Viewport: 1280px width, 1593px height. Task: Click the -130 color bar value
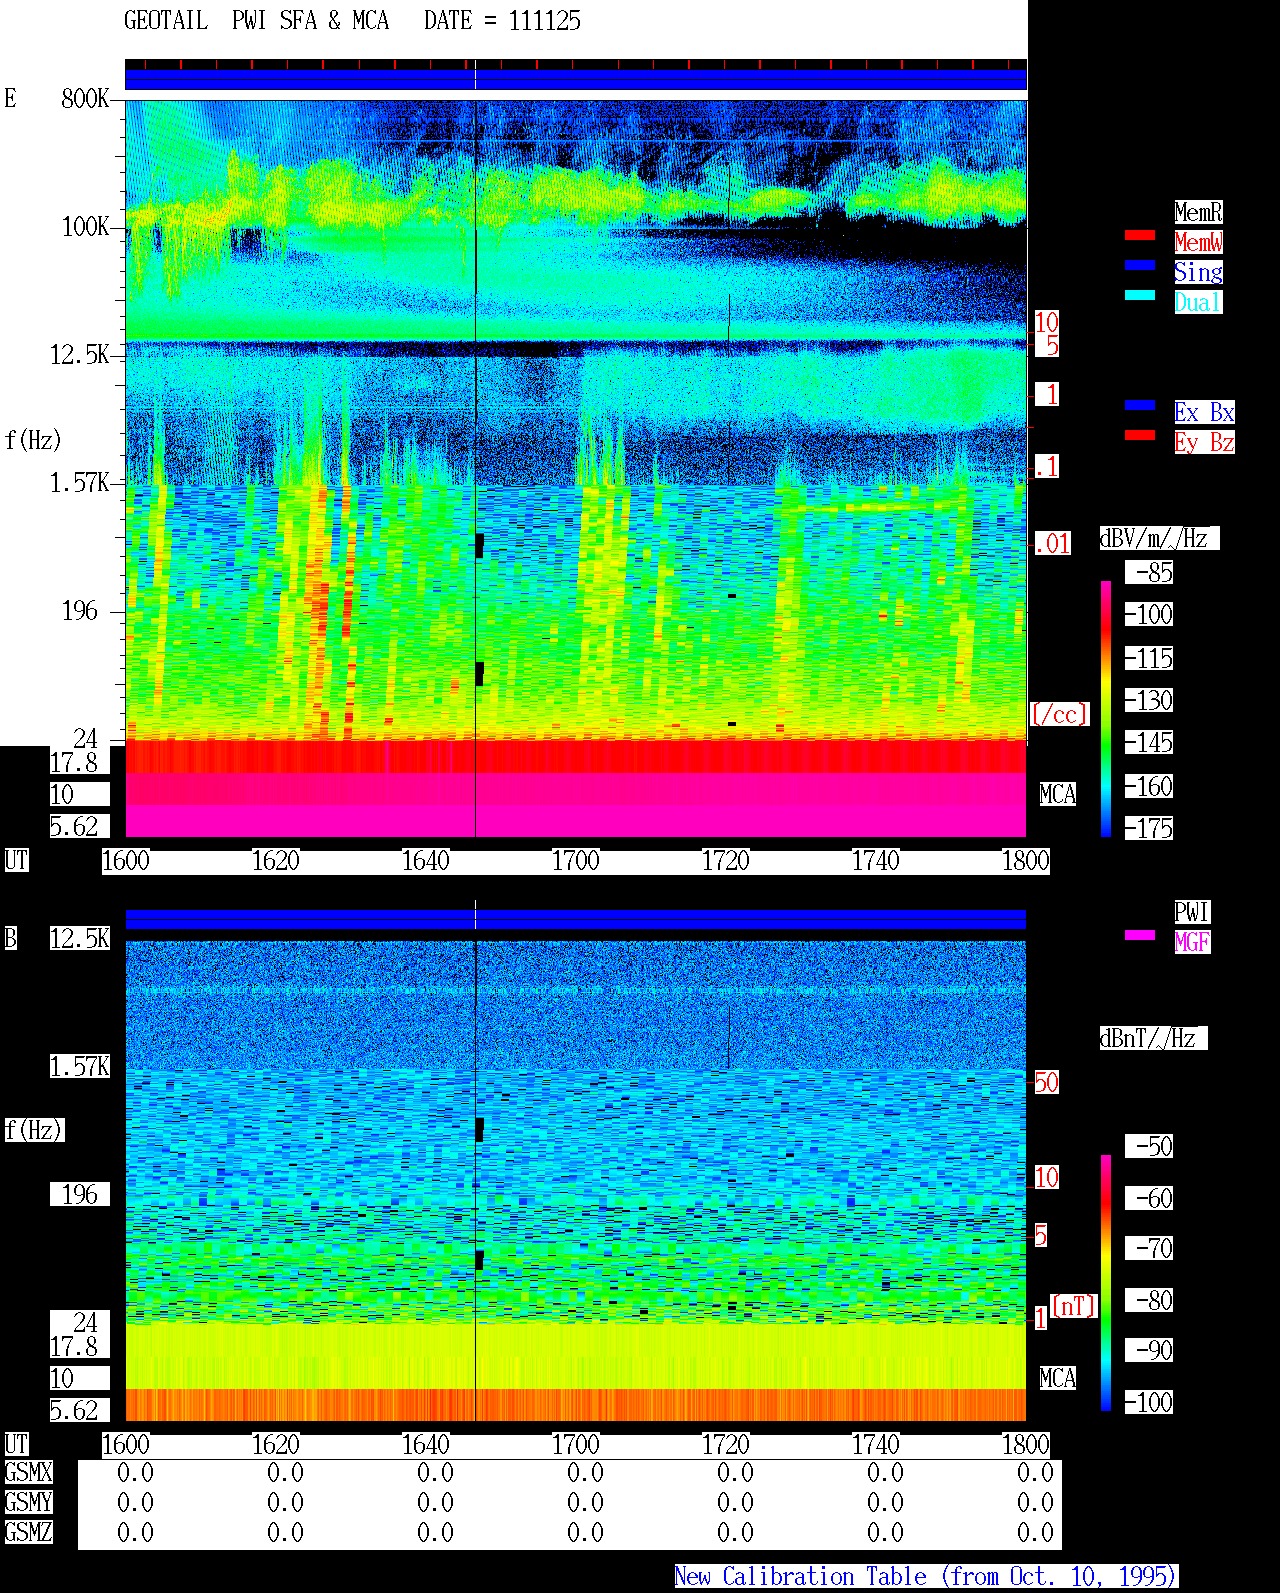point(1149,701)
